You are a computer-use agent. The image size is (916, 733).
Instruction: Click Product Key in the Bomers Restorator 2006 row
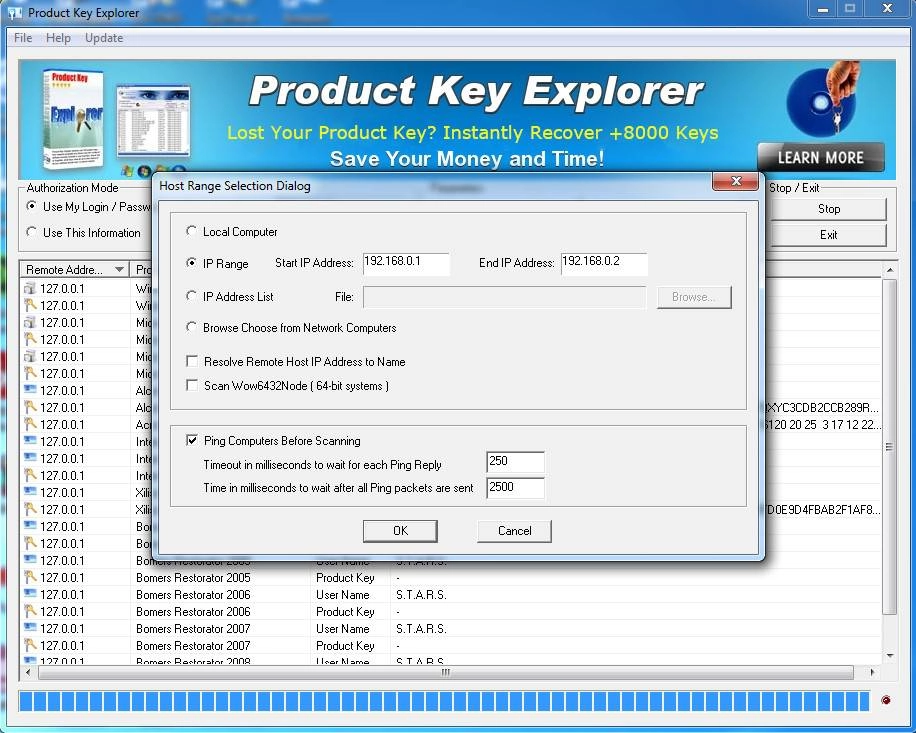(345, 612)
